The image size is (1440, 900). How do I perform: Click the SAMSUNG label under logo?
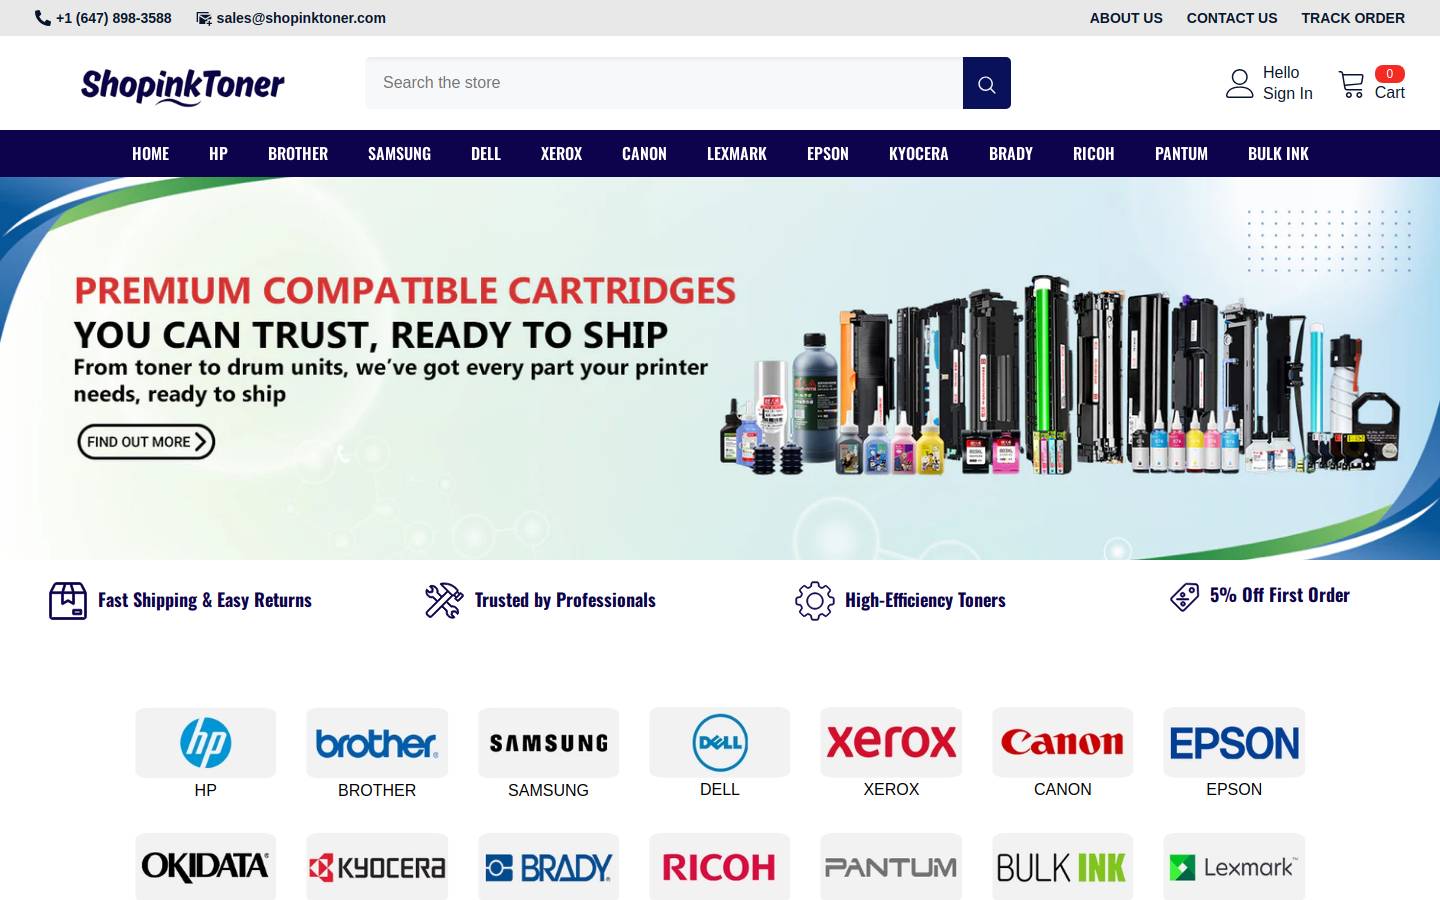(549, 790)
